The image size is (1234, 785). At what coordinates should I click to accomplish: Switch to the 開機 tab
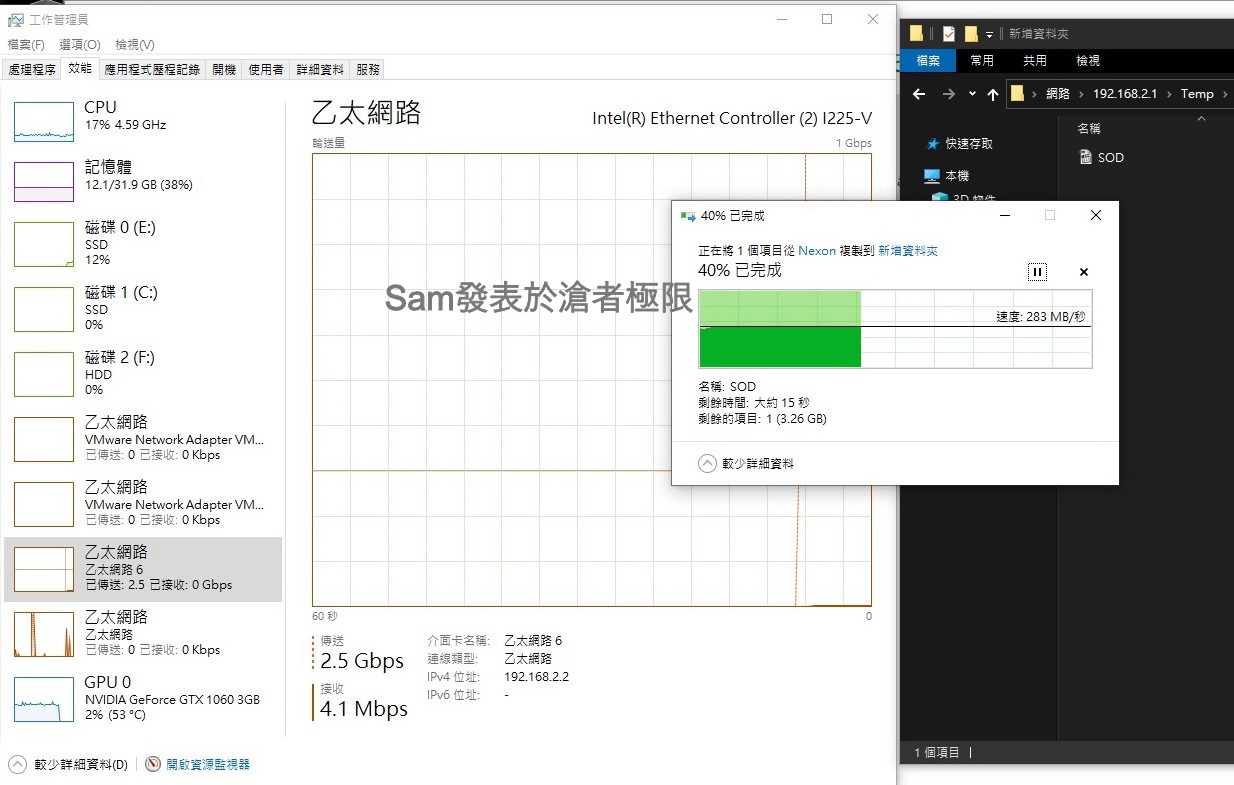click(x=225, y=70)
